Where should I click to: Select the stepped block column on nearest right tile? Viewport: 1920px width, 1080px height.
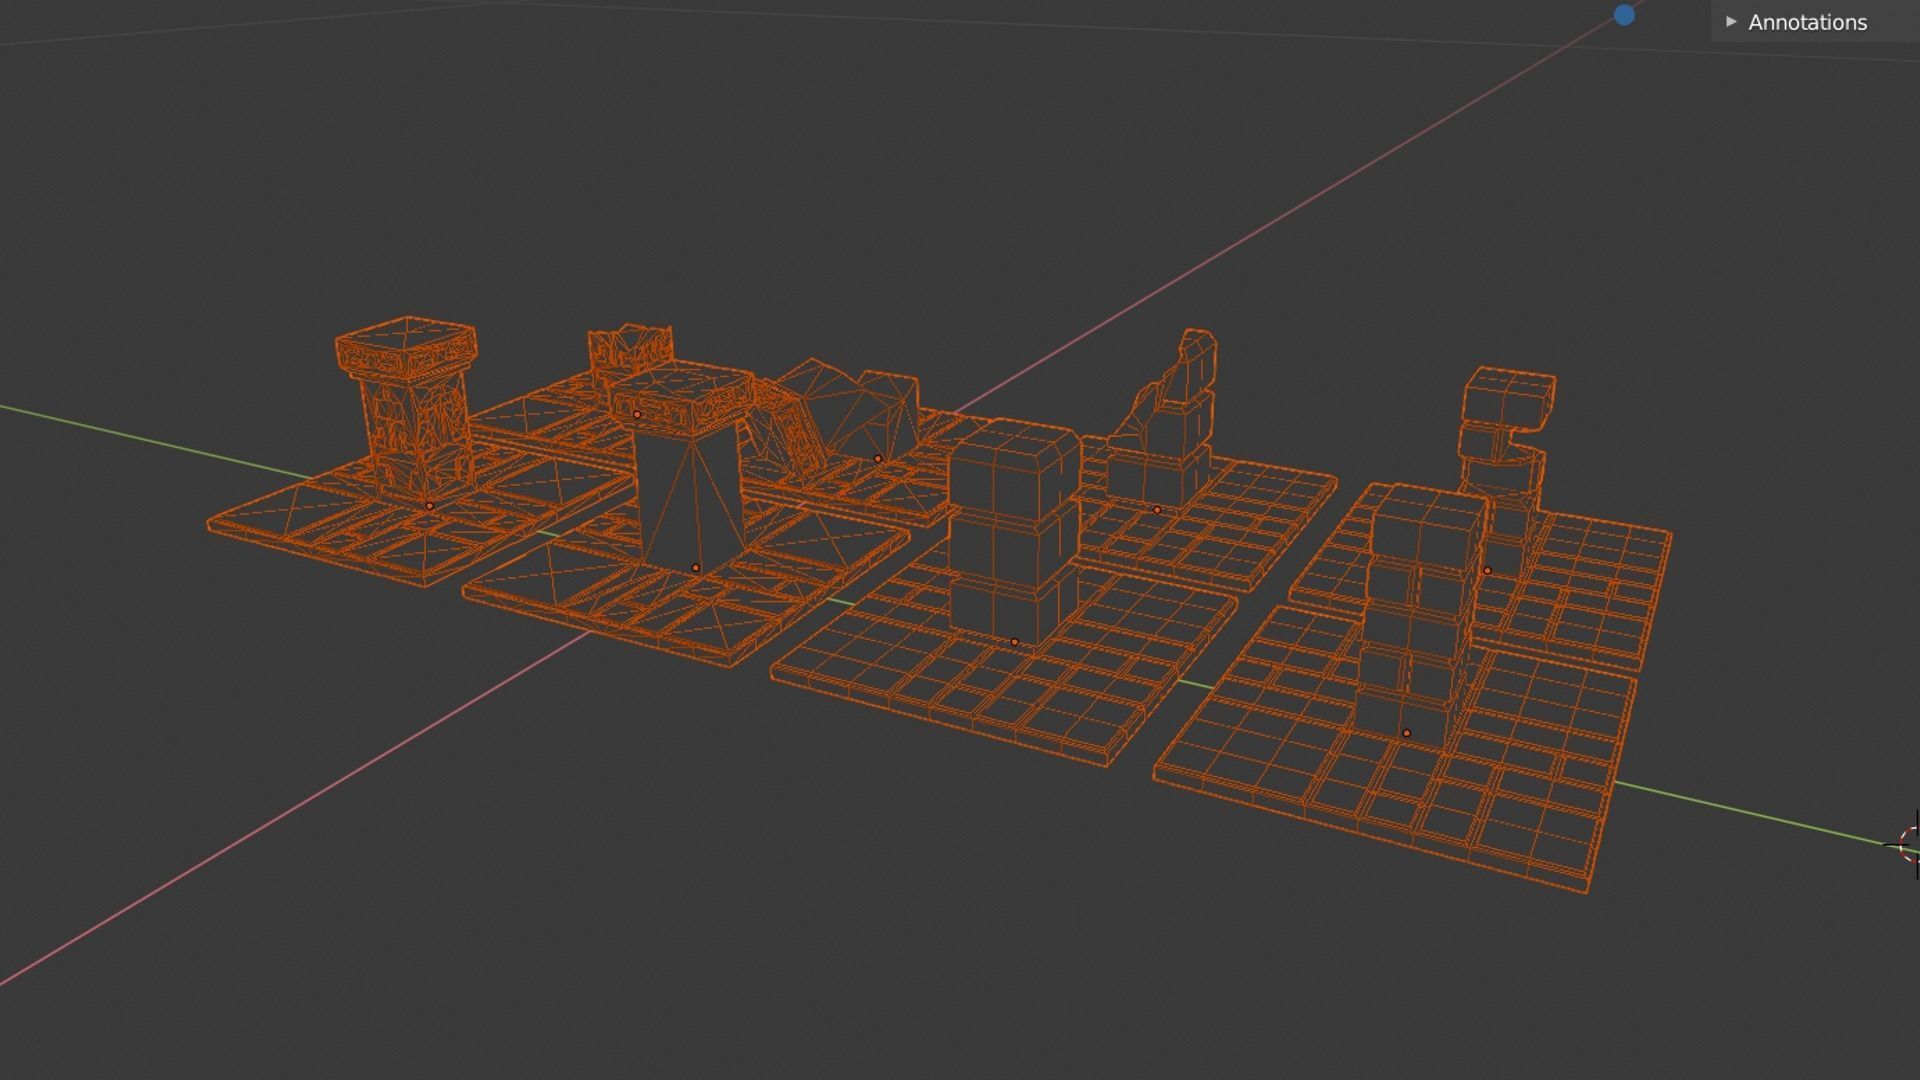[x=1420, y=610]
